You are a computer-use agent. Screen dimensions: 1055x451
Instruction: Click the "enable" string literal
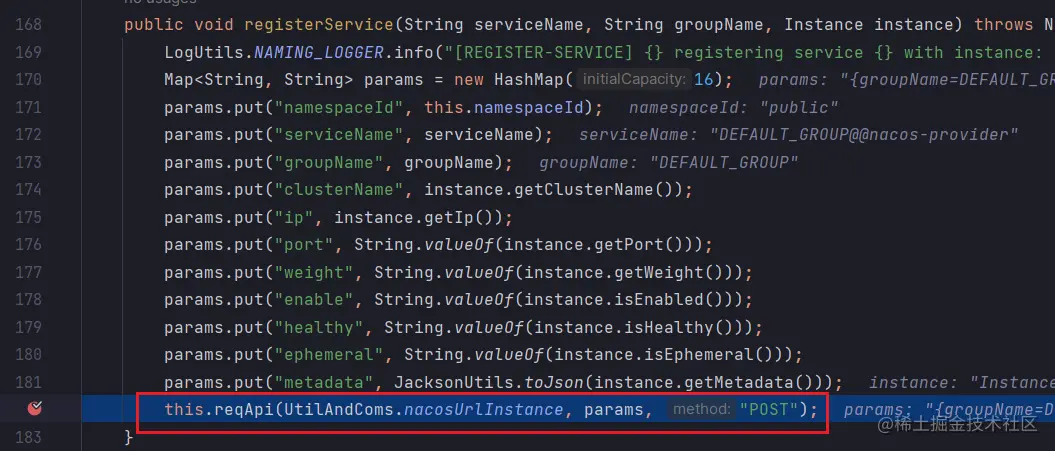pyautogui.click(x=315, y=300)
